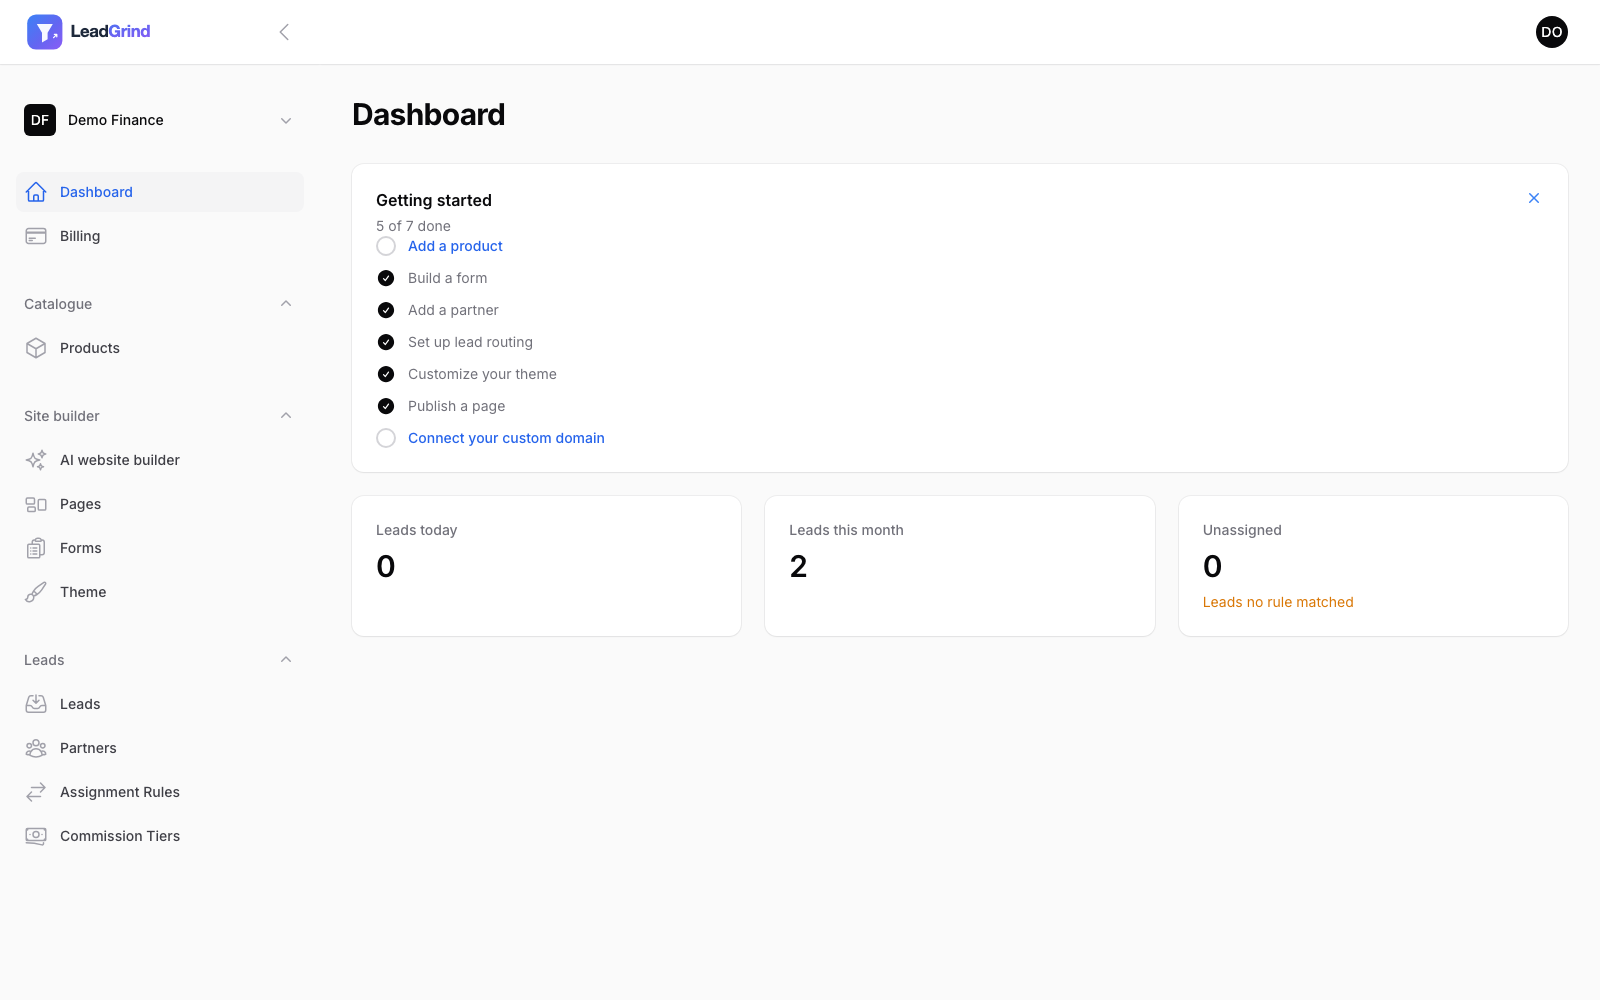Open the DO user avatar menu
This screenshot has height=1000, width=1600.
click(1552, 32)
